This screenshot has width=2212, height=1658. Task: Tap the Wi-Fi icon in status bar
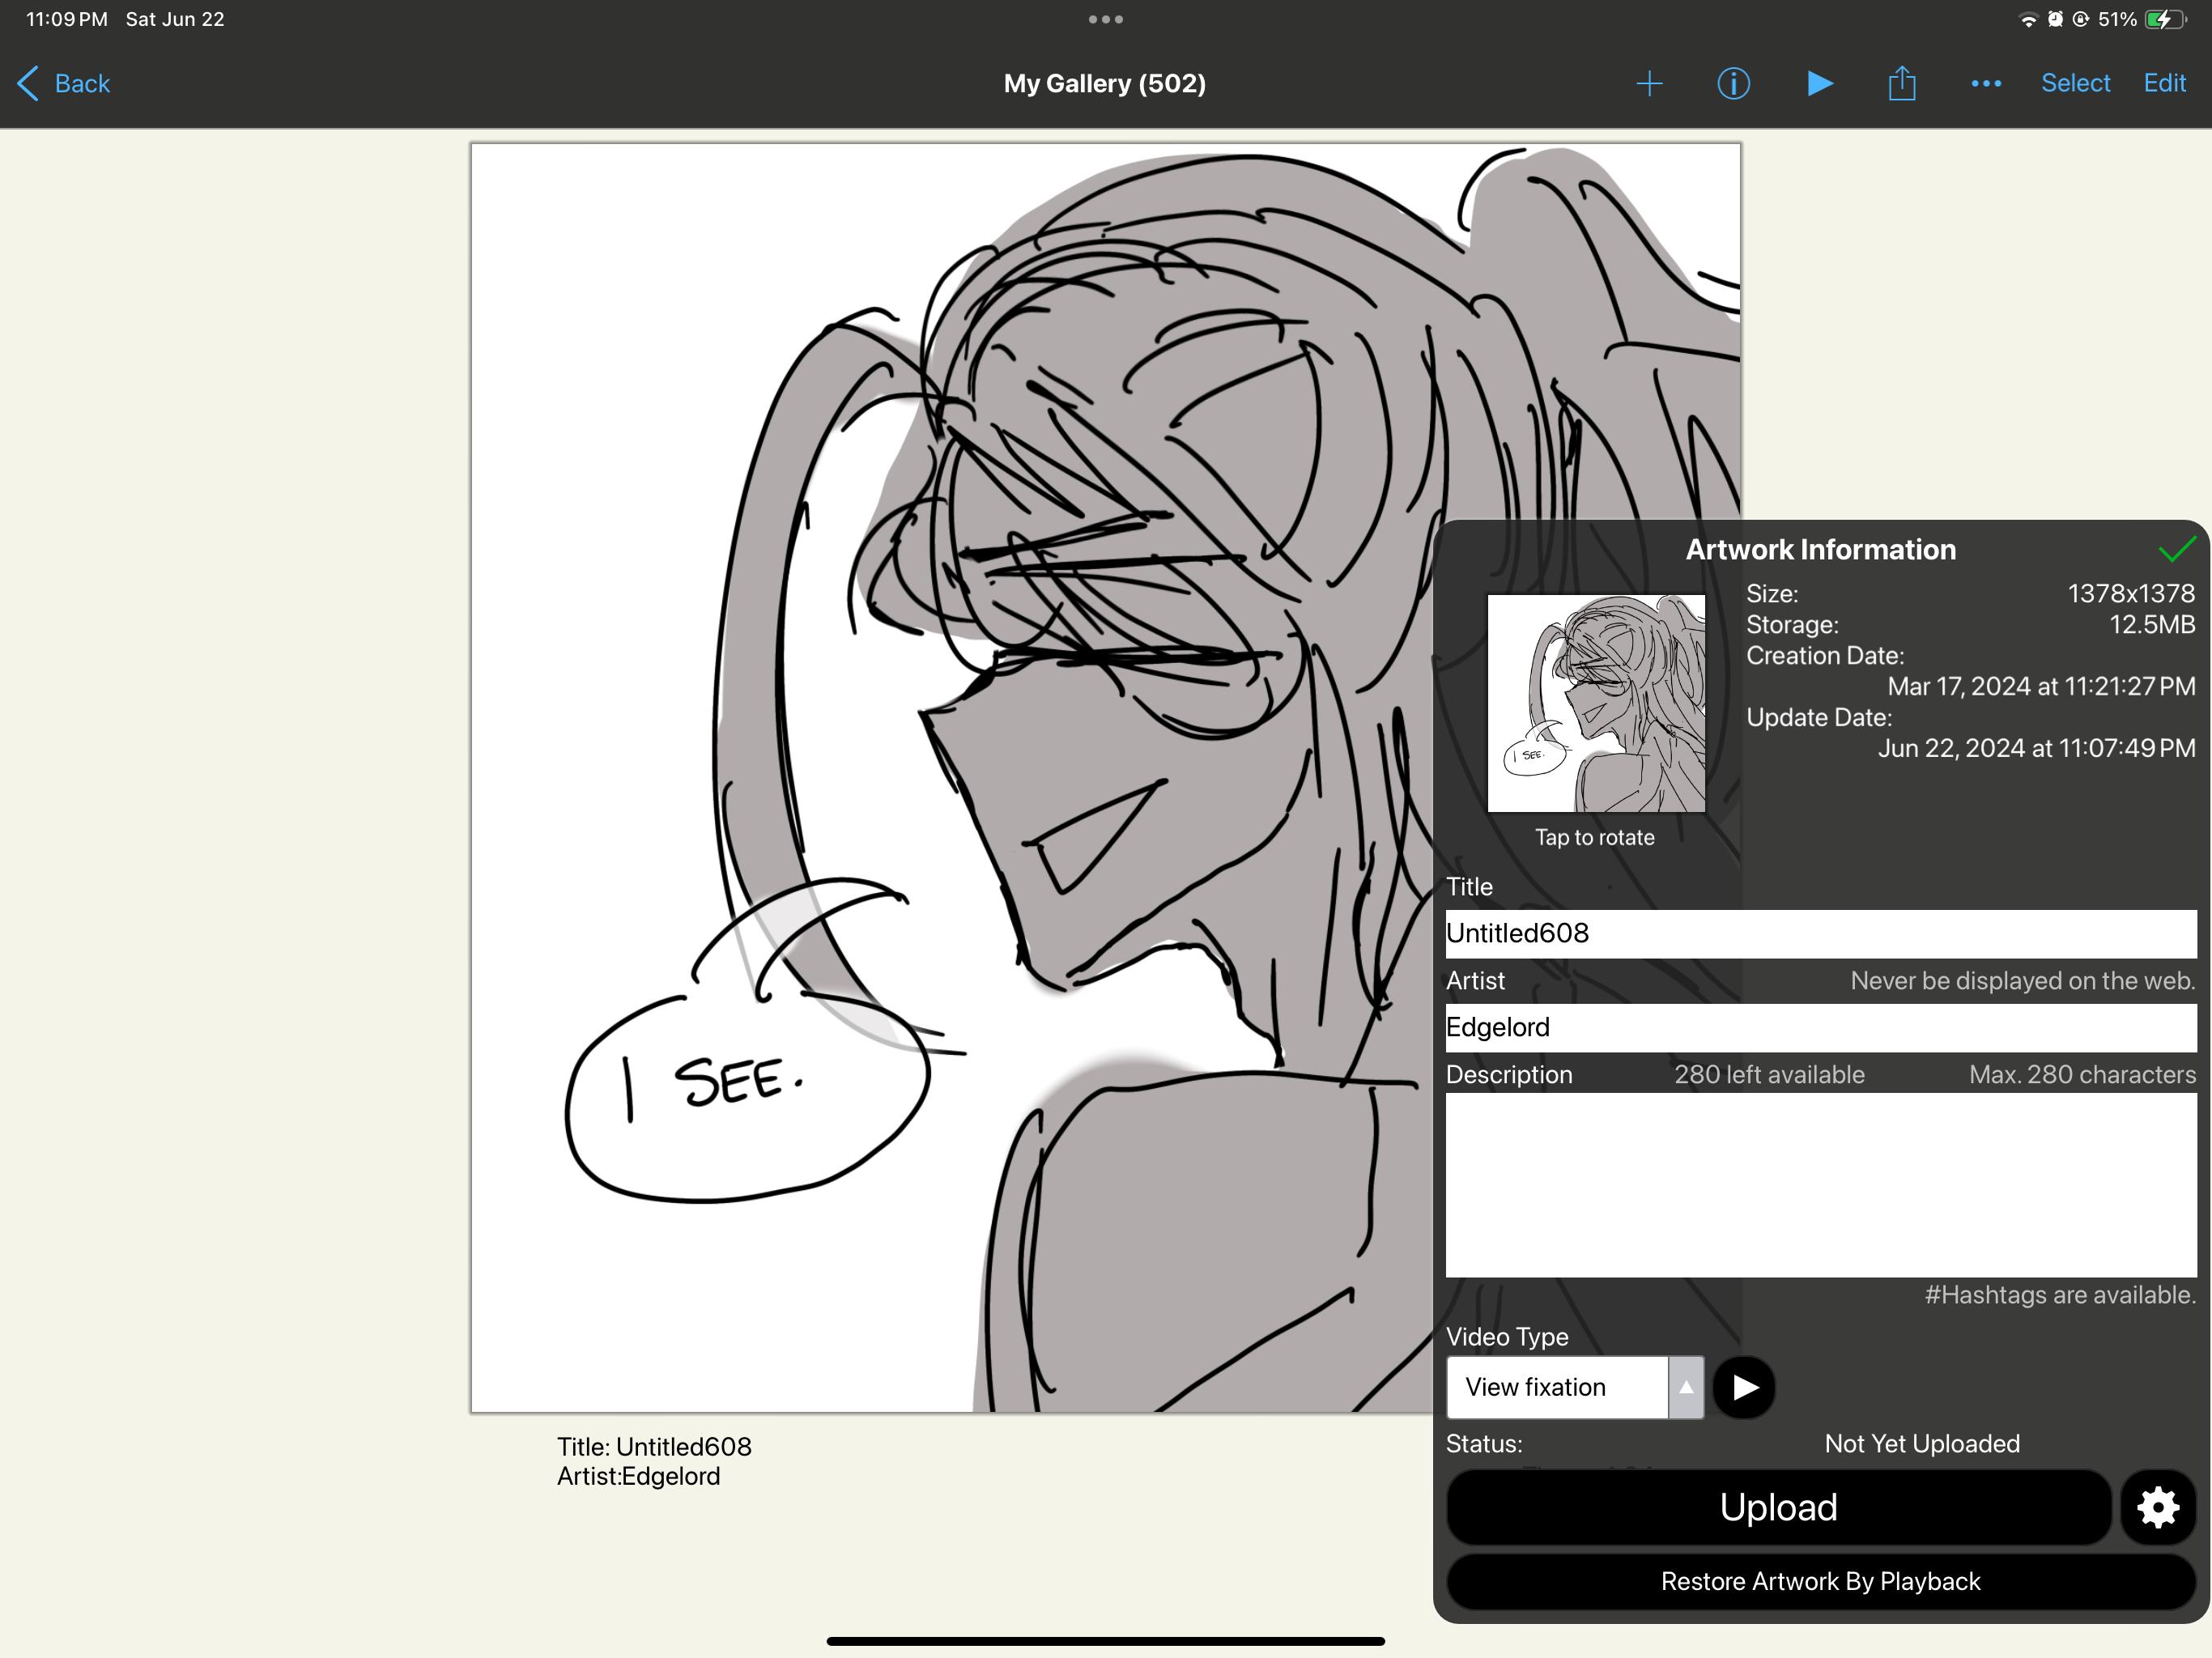point(2028,19)
